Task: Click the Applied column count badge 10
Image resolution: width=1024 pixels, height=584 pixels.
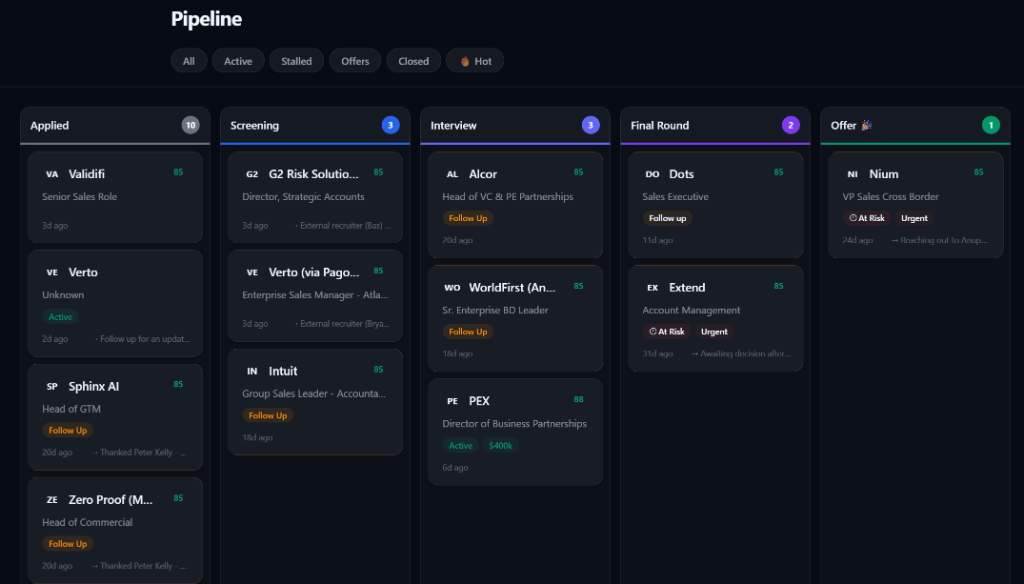Action: point(190,125)
